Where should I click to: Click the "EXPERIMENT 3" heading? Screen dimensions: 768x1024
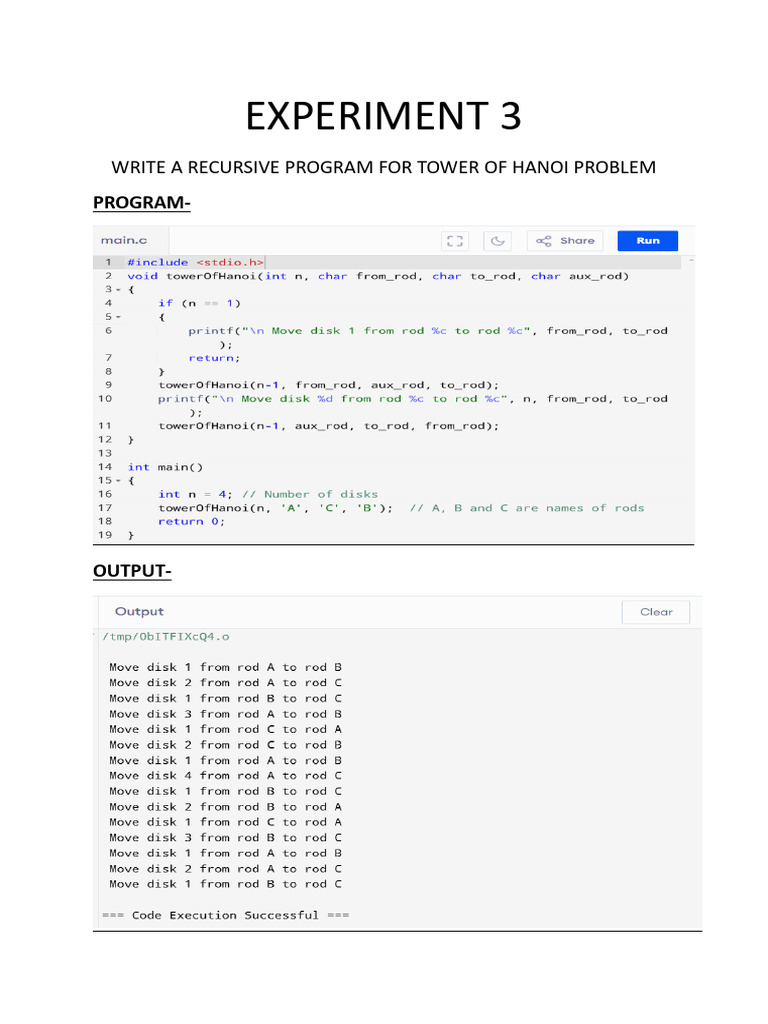click(x=383, y=116)
